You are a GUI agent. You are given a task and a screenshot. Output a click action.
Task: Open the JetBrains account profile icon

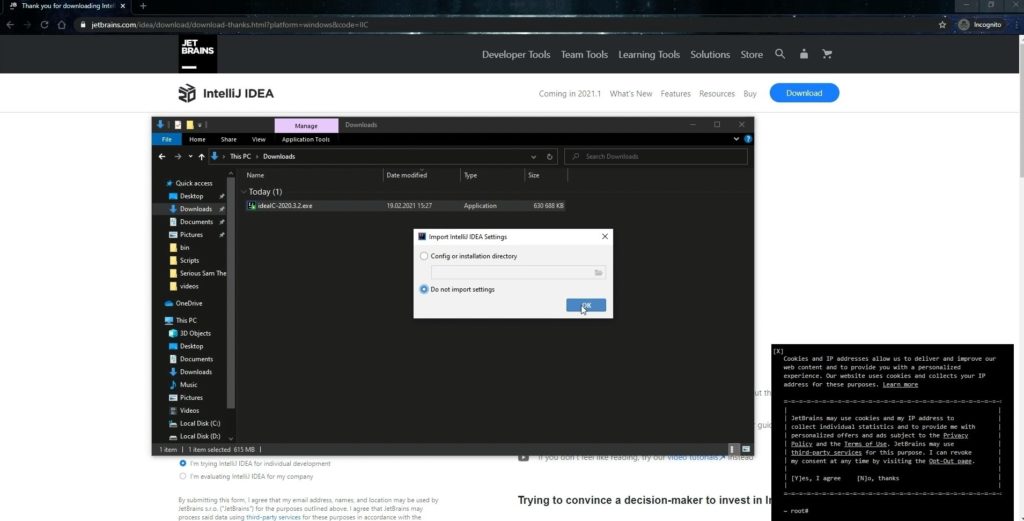tap(803, 54)
